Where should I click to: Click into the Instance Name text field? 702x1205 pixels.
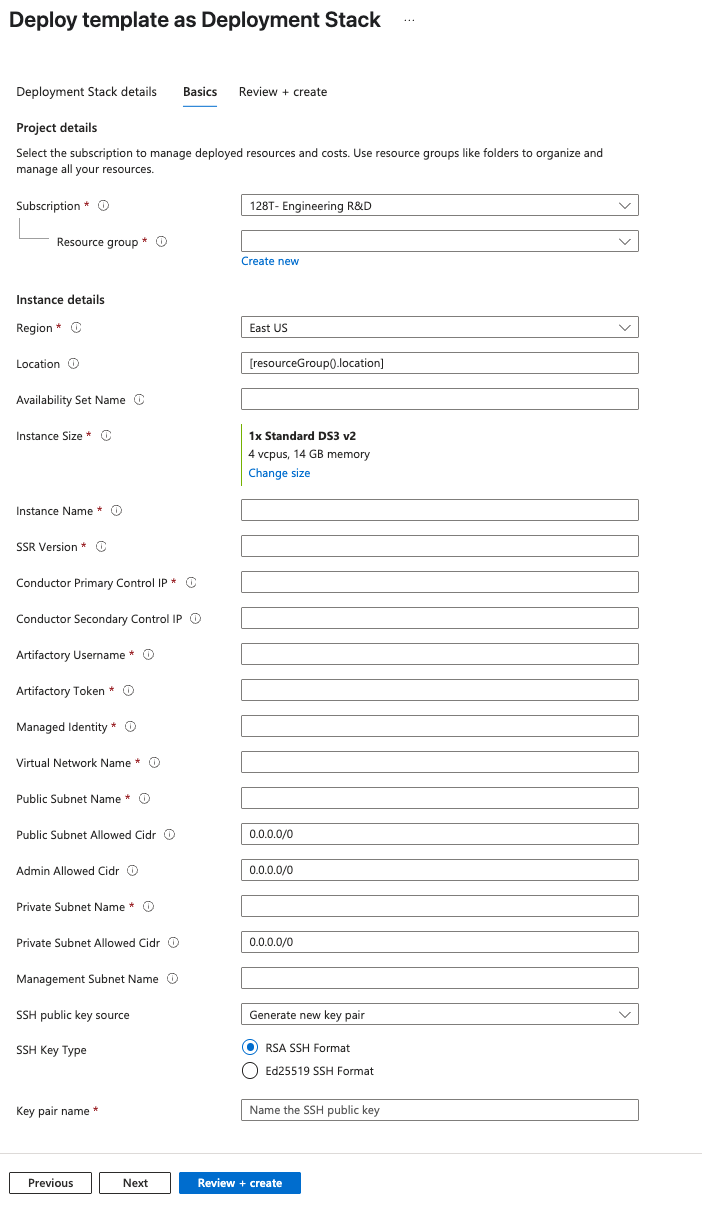point(439,510)
